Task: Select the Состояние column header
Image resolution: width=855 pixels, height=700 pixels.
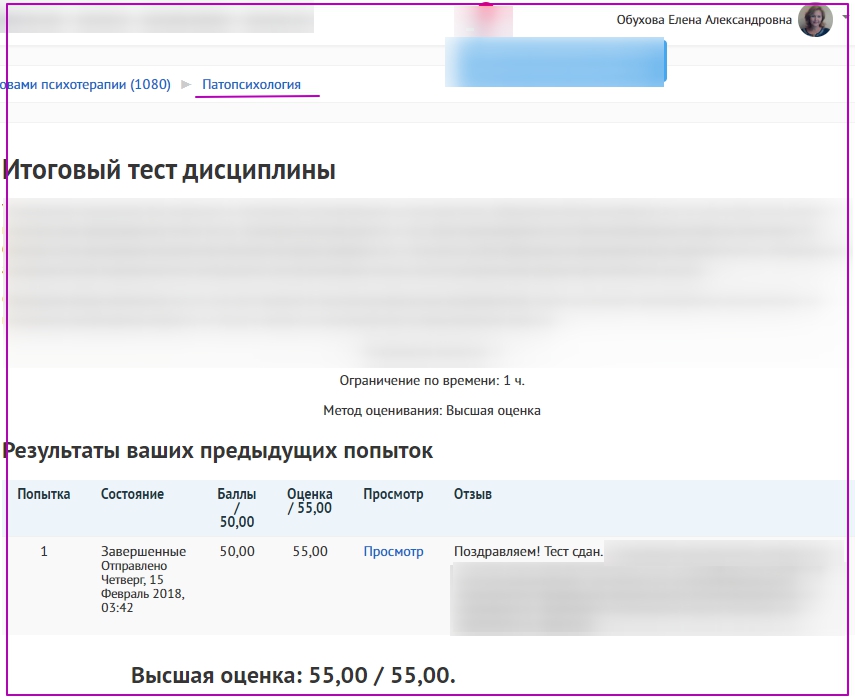Action: tap(132, 495)
